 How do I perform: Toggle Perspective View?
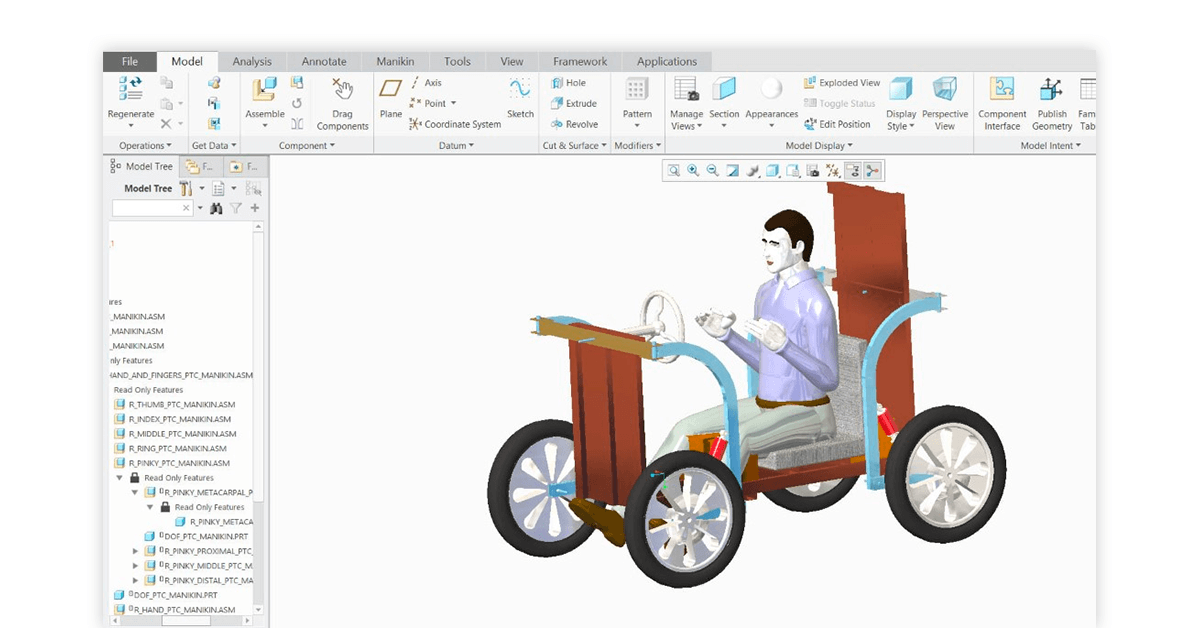pyautogui.click(x=945, y=103)
